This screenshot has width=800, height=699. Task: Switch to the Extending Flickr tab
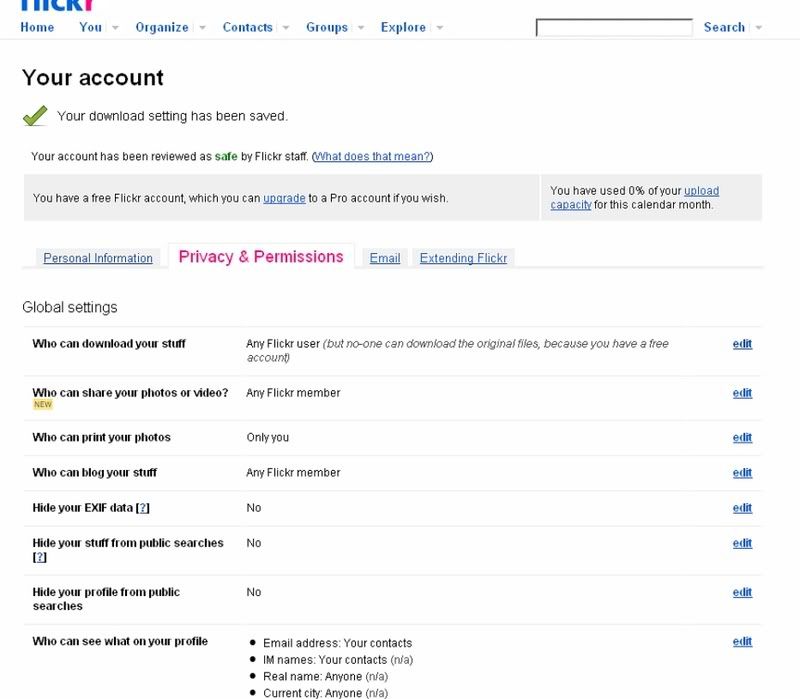tap(463, 258)
